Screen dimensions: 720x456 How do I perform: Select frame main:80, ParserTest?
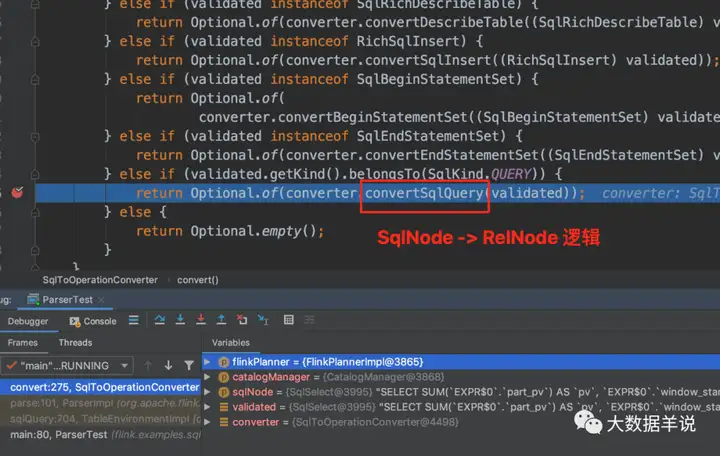[x=101, y=434]
